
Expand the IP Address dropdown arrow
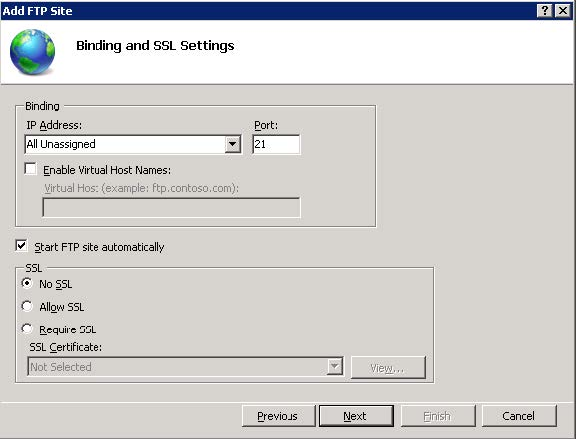coord(233,144)
